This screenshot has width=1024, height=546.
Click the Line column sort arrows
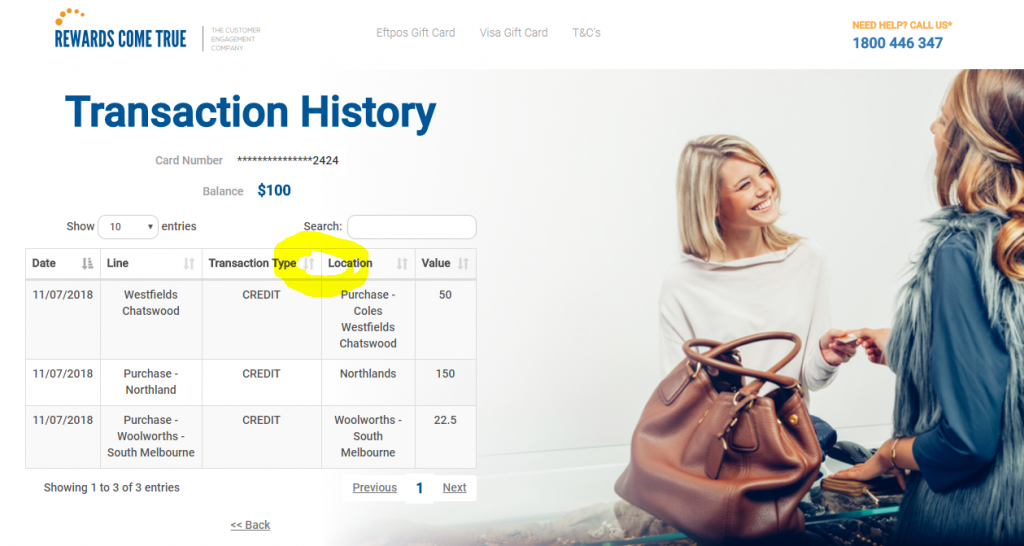tap(189, 264)
